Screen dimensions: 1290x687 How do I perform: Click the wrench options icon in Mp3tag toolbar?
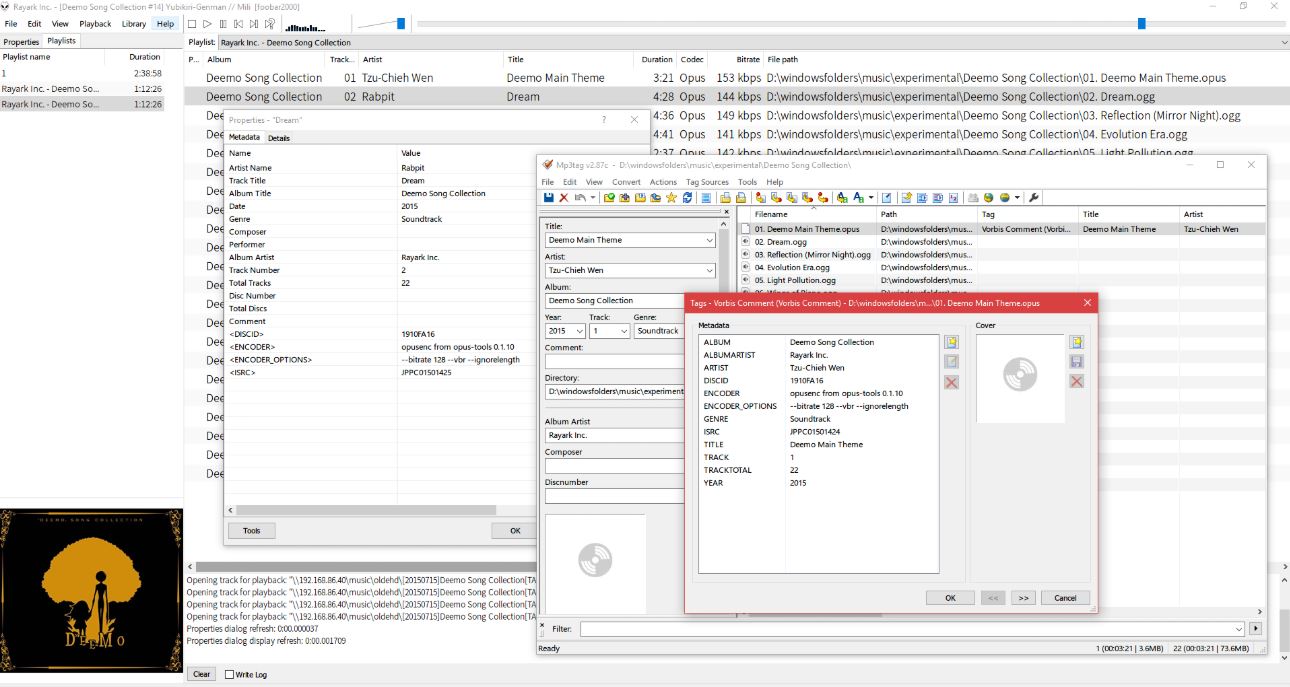pyautogui.click(x=1034, y=198)
